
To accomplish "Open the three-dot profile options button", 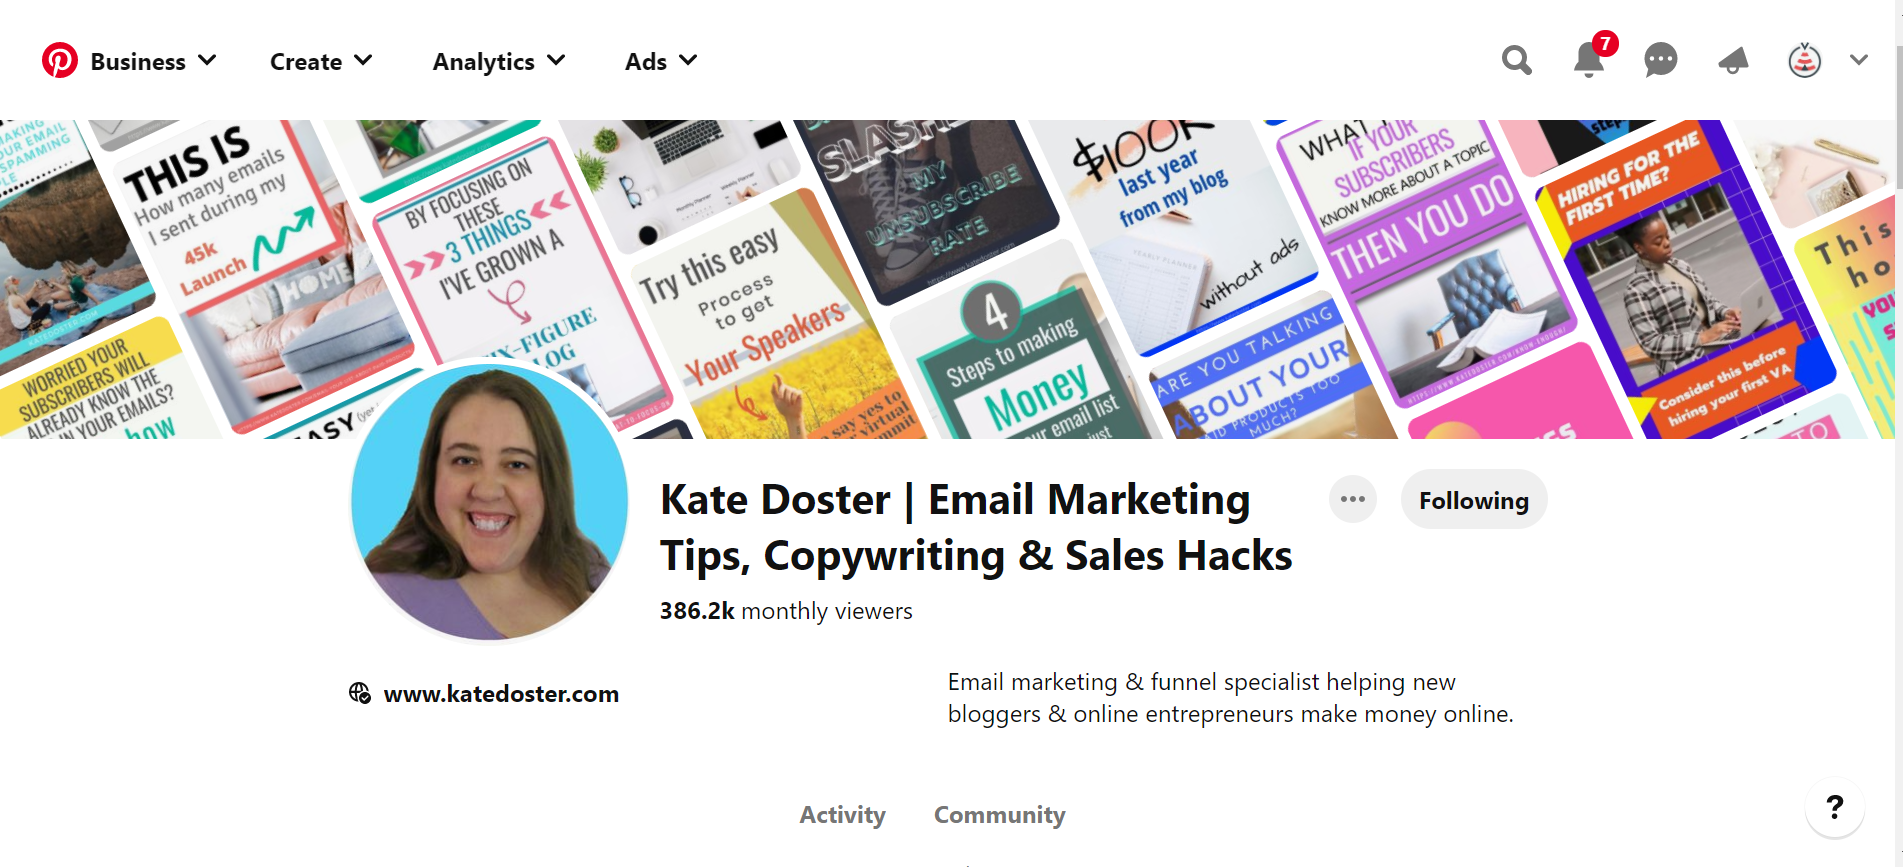I will tap(1353, 499).
